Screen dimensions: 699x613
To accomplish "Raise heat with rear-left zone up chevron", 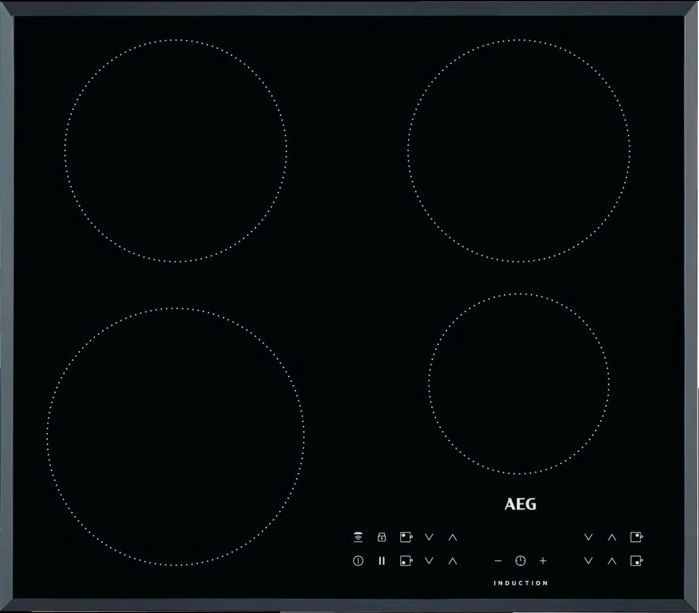I will [x=453, y=537].
